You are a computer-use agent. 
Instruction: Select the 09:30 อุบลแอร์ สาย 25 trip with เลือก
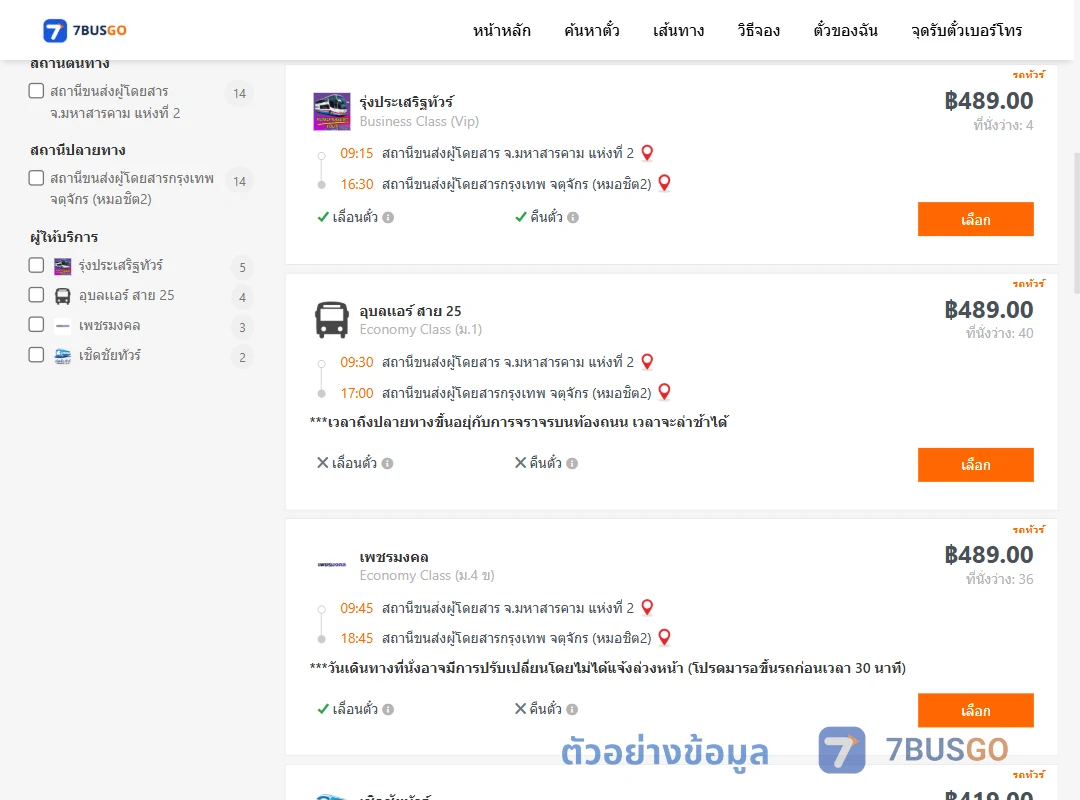click(x=975, y=464)
